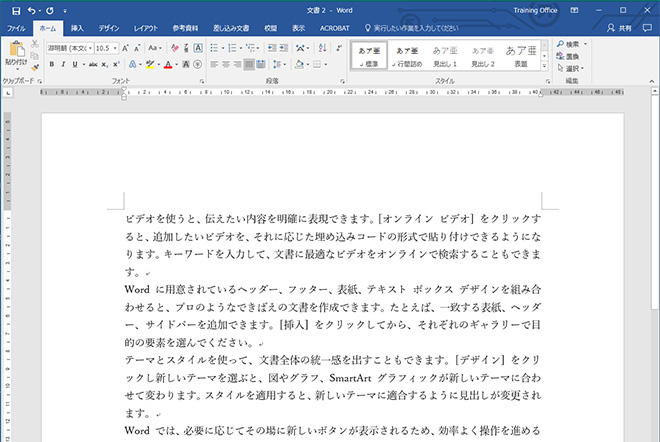Click the bullet list icon
The image size is (660, 442).
tap(214, 47)
